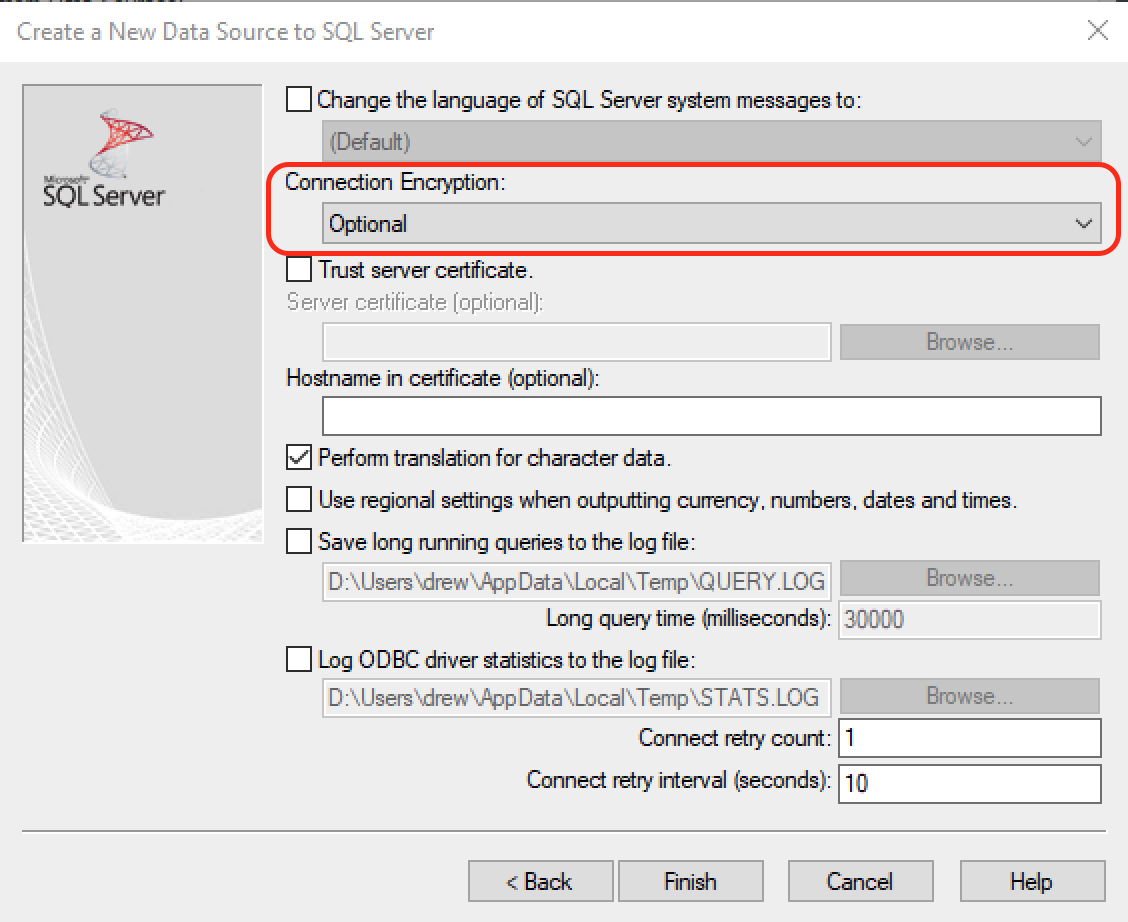Click Browse next to STATS.LOG path
The width and height of the screenshot is (1128, 922).
pyautogui.click(x=969, y=697)
